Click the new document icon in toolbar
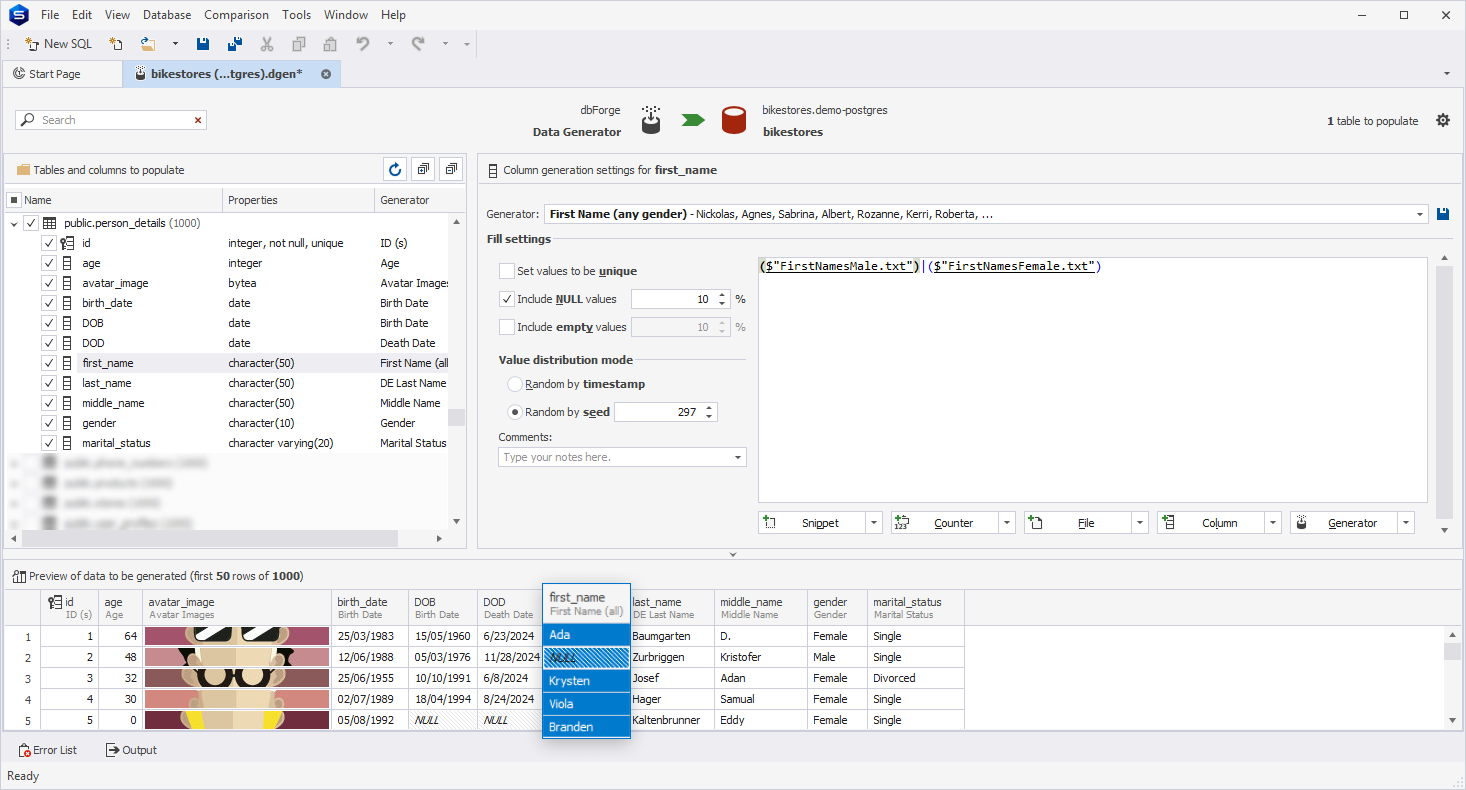The width and height of the screenshot is (1466, 790). click(x=116, y=44)
